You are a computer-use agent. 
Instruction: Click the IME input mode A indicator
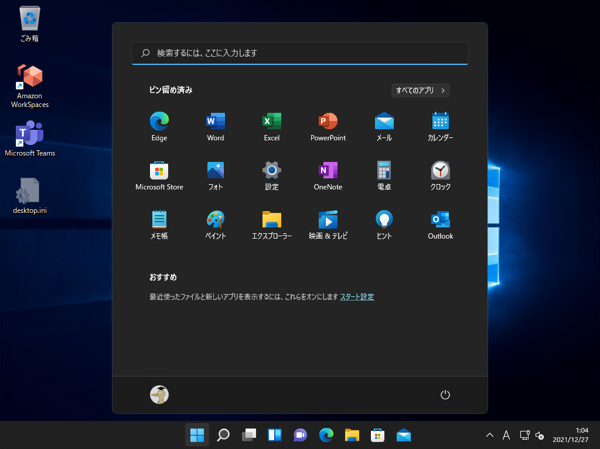pos(506,435)
